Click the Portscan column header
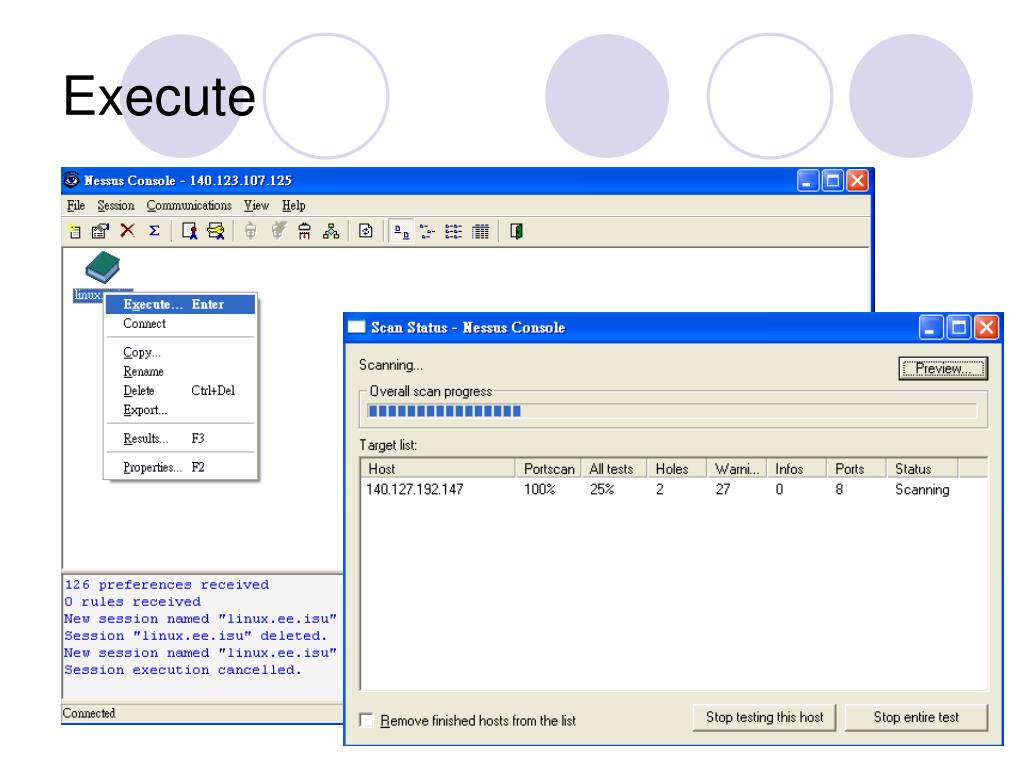The width and height of the screenshot is (1024, 768). click(549, 468)
